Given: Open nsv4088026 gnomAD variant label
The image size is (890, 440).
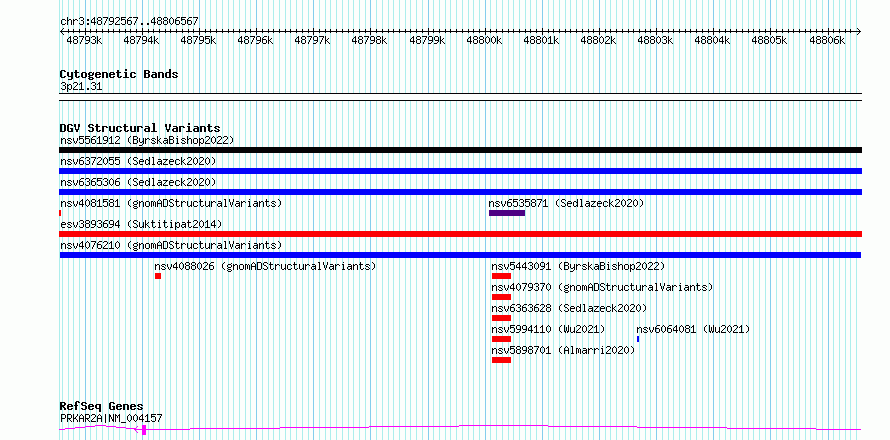Looking at the screenshot, I should (x=265, y=266).
